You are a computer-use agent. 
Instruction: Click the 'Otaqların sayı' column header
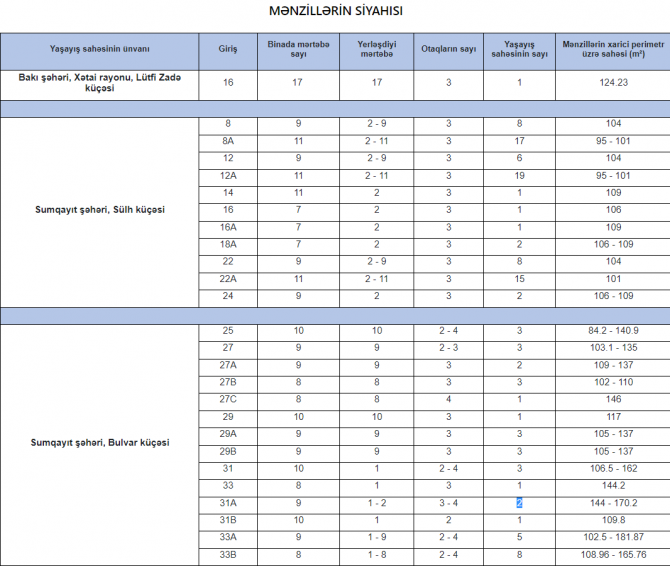(x=448, y=49)
